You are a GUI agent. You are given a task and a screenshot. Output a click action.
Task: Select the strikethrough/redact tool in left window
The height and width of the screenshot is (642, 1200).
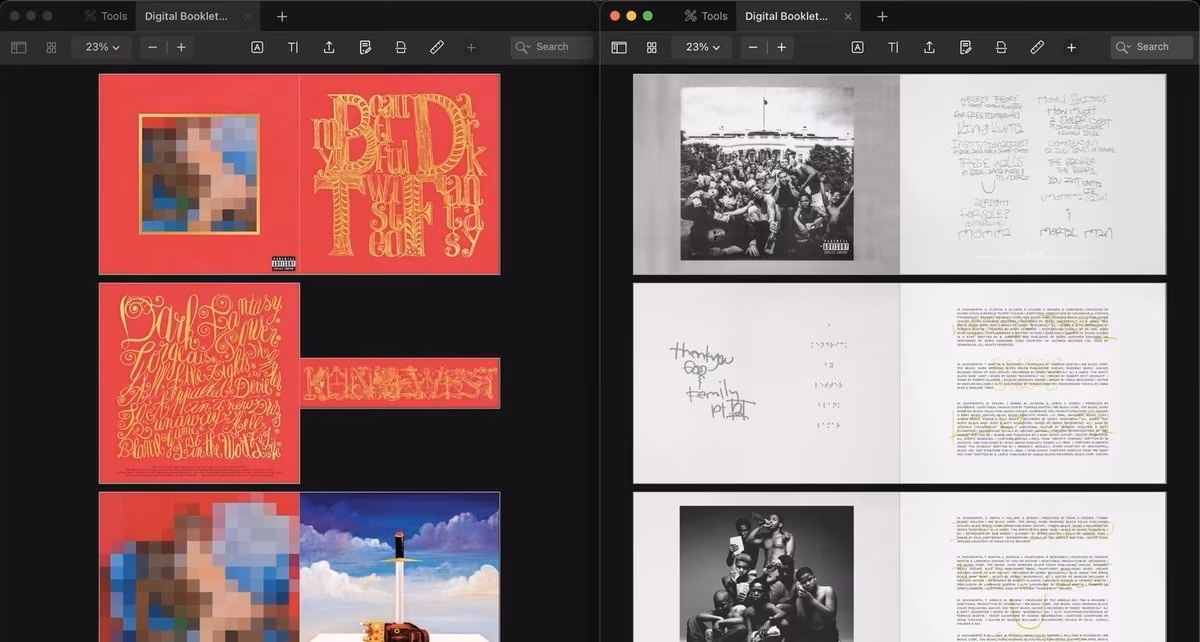click(x=401, y=47)
